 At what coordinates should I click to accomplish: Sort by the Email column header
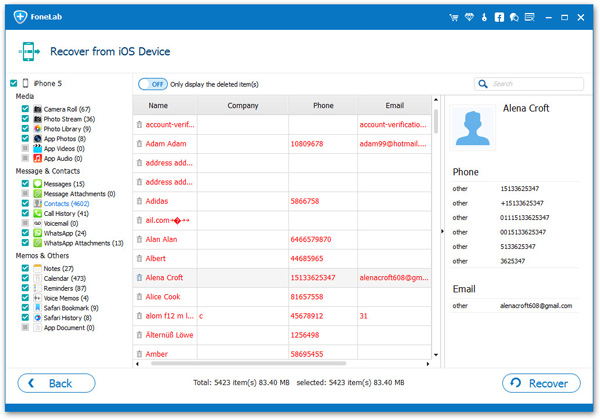pyautogui.click(x=394, y=105)
